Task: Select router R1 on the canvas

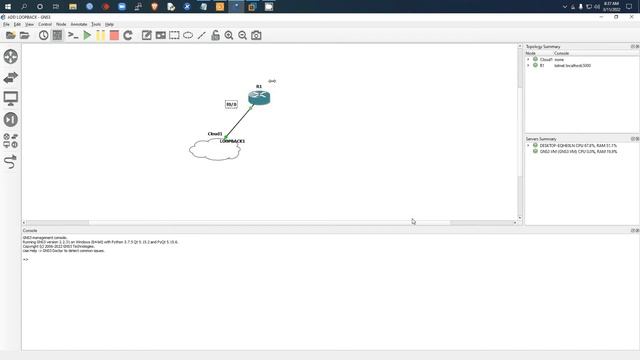Action: (x=259, y=98)
